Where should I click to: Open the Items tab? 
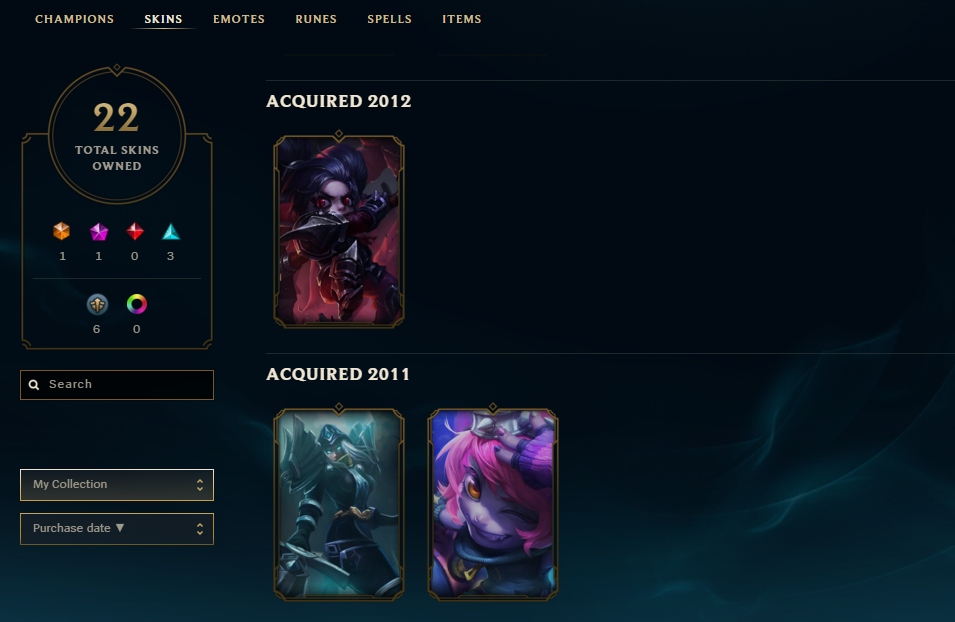pyautogui.click(x=462, y=19)
